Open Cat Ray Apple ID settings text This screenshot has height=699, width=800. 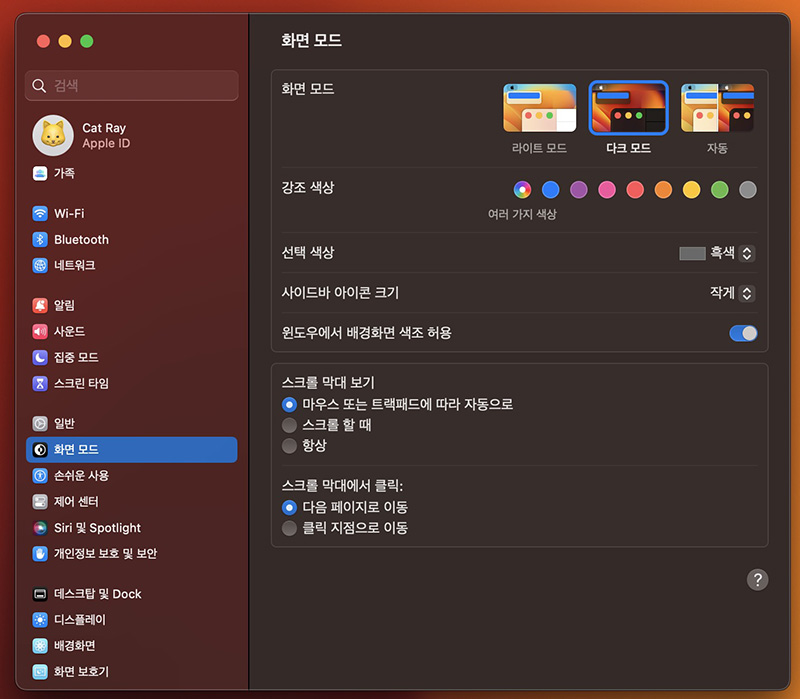106,136
